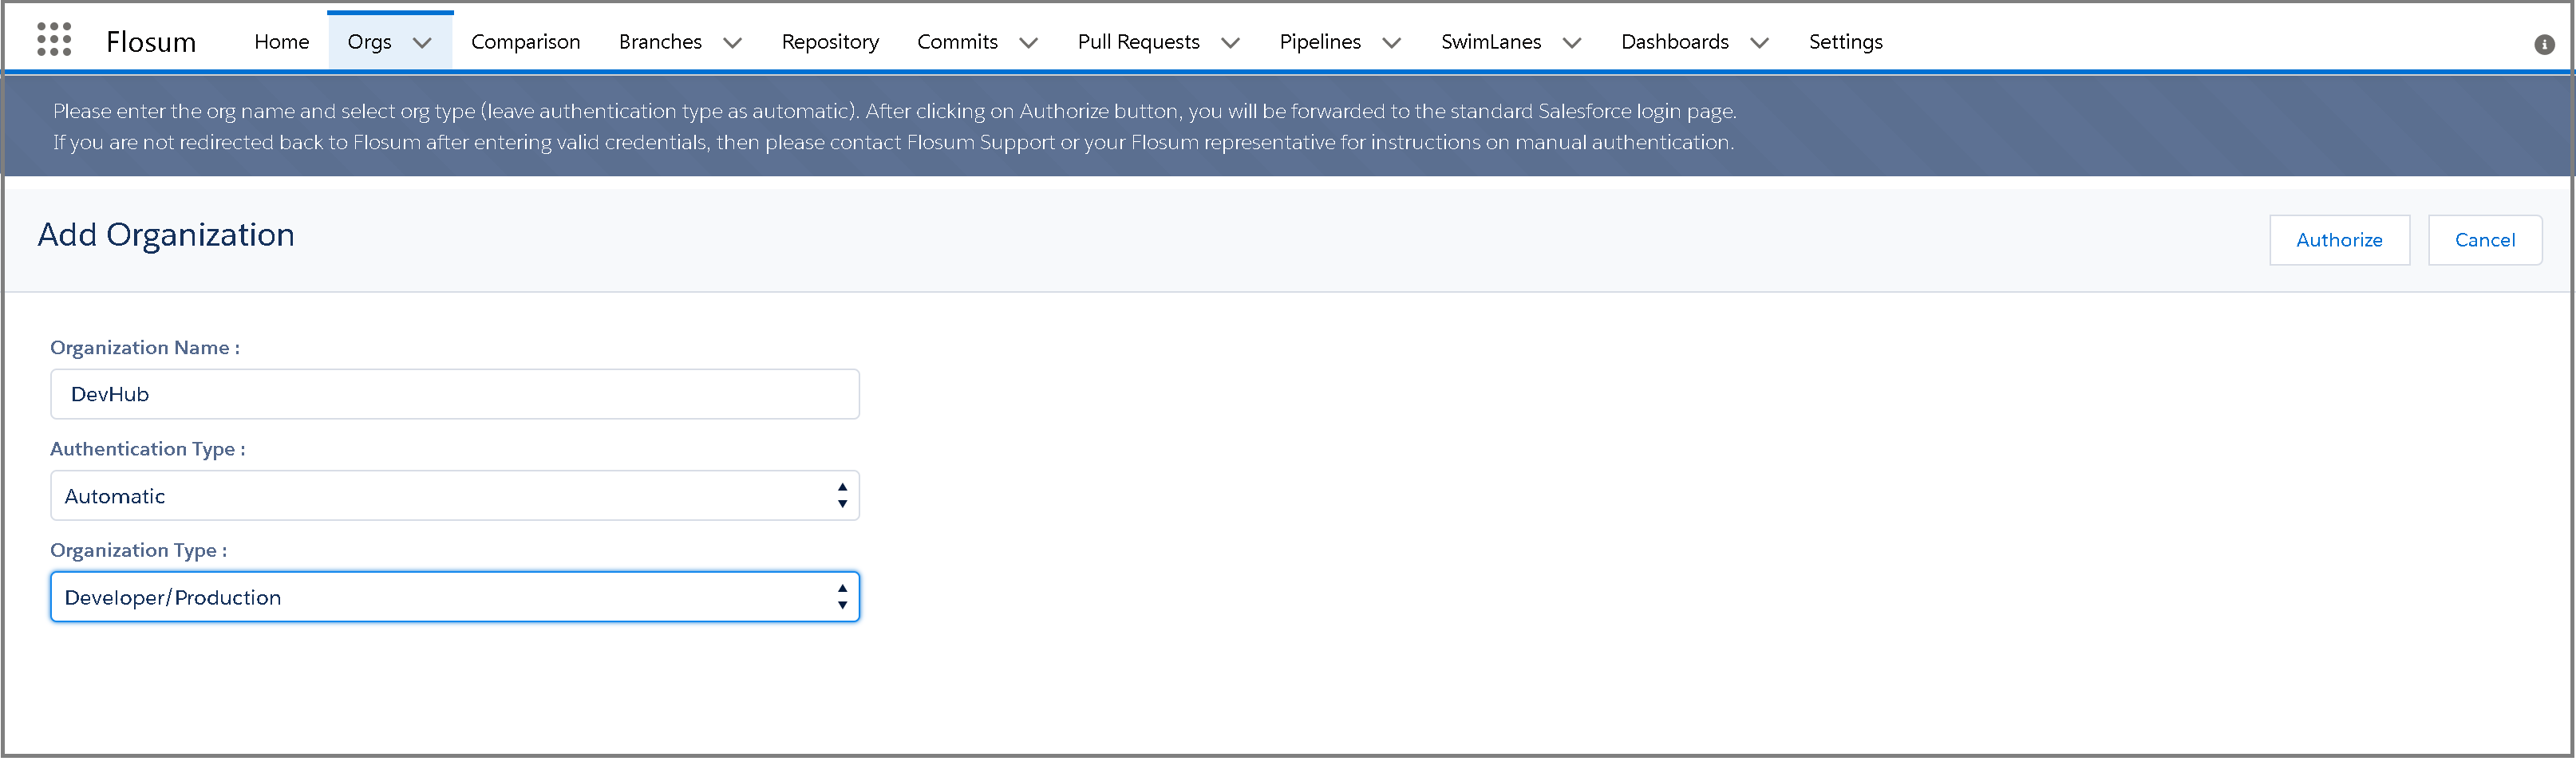
Task: Expand the Pull Requests chevron
Action: click(1230, 42)
